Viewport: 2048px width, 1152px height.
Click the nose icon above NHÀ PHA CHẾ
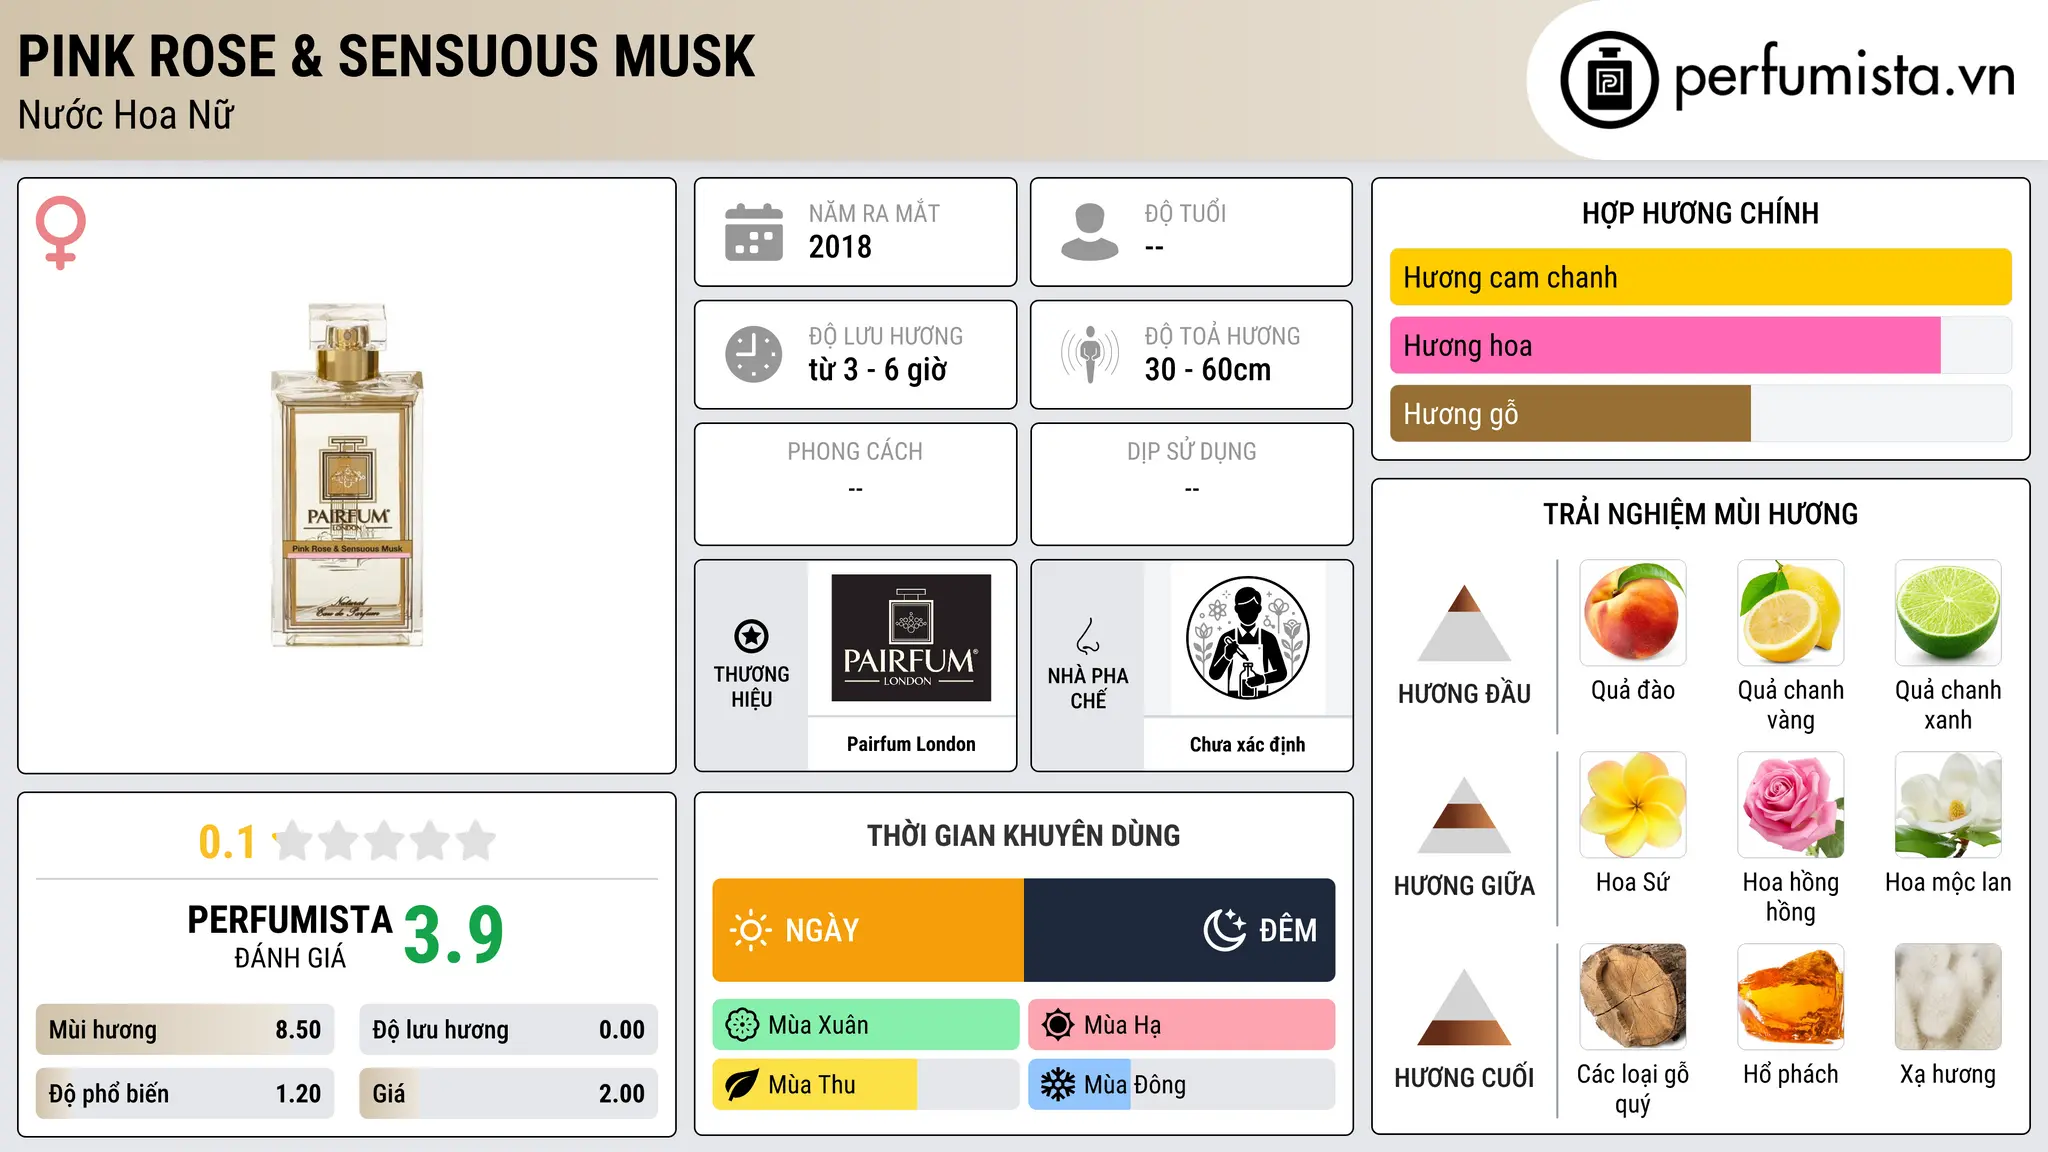coord(1088,636)
